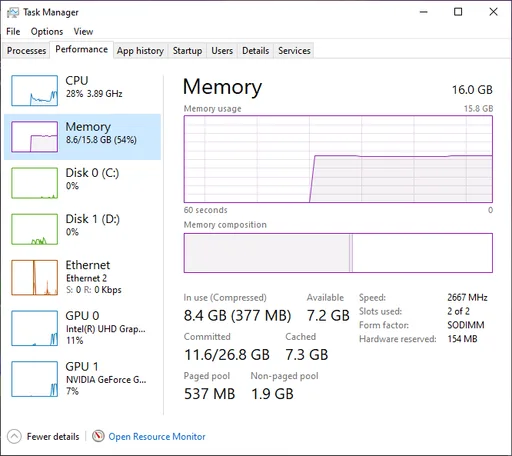Collapse view with Fewer details arrow icon

coord(14,436)
